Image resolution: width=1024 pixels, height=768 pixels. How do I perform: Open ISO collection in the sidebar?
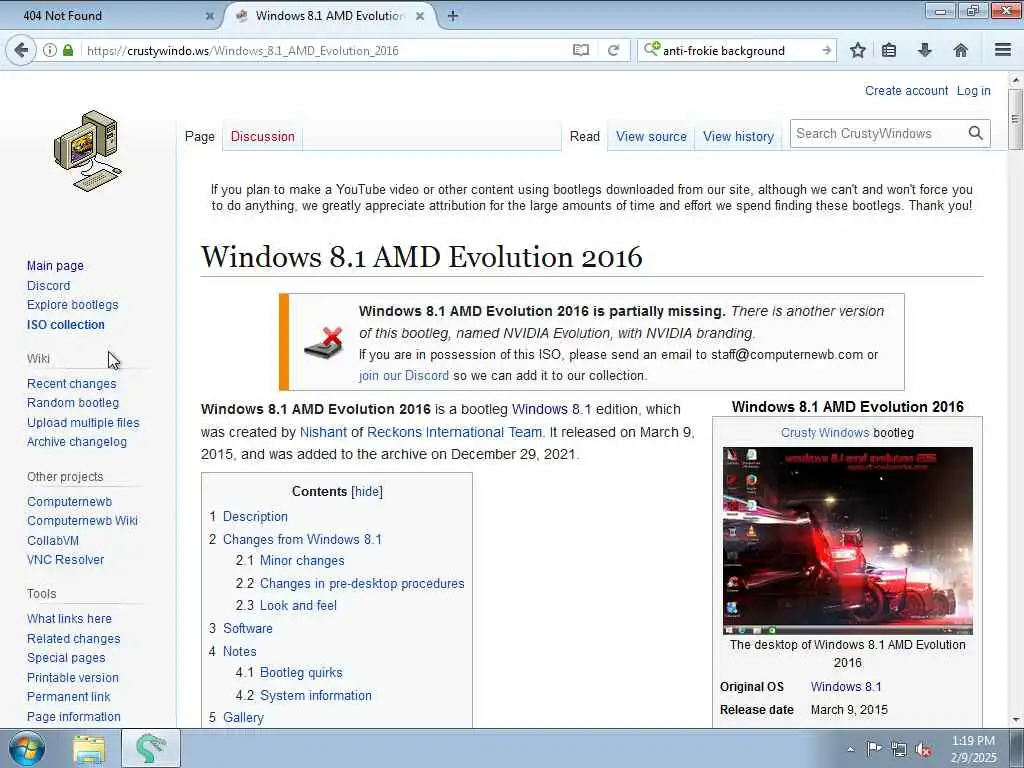65,325
